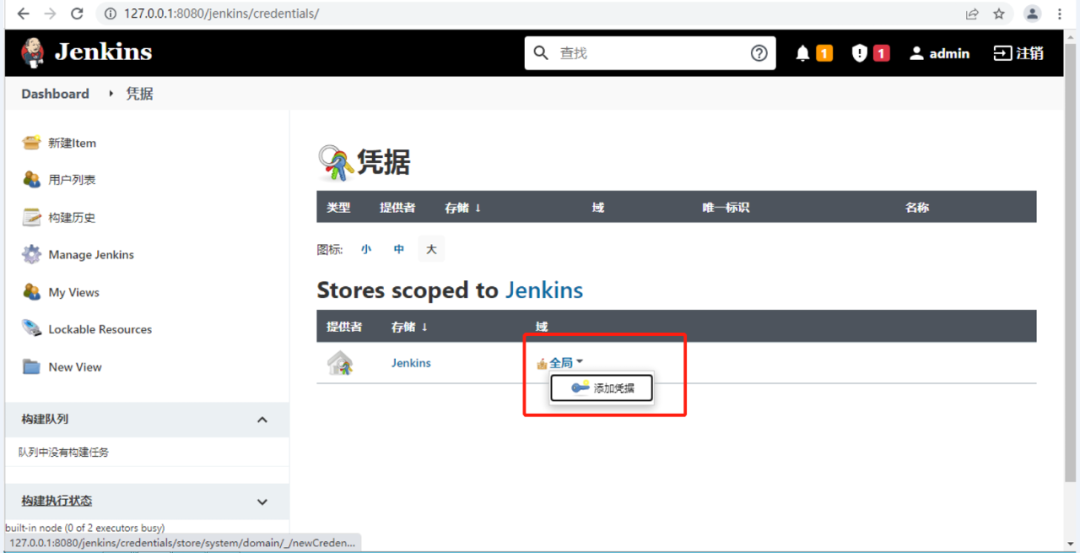Click the 用户列表 people icon
The width and height of the screenshot is (1080, 553).
pos(32,180)
